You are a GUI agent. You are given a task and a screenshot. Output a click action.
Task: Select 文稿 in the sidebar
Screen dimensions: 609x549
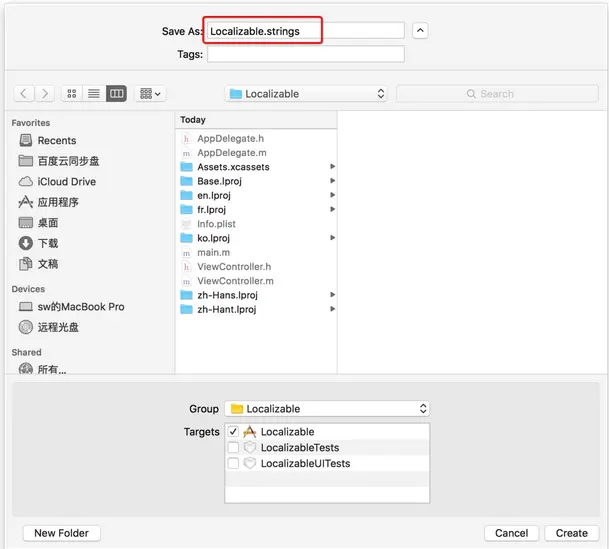pos(39,264)
